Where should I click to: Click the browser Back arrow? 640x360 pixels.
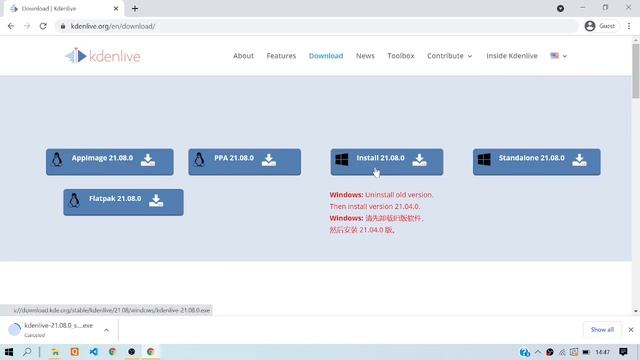[x=11, y=26]
